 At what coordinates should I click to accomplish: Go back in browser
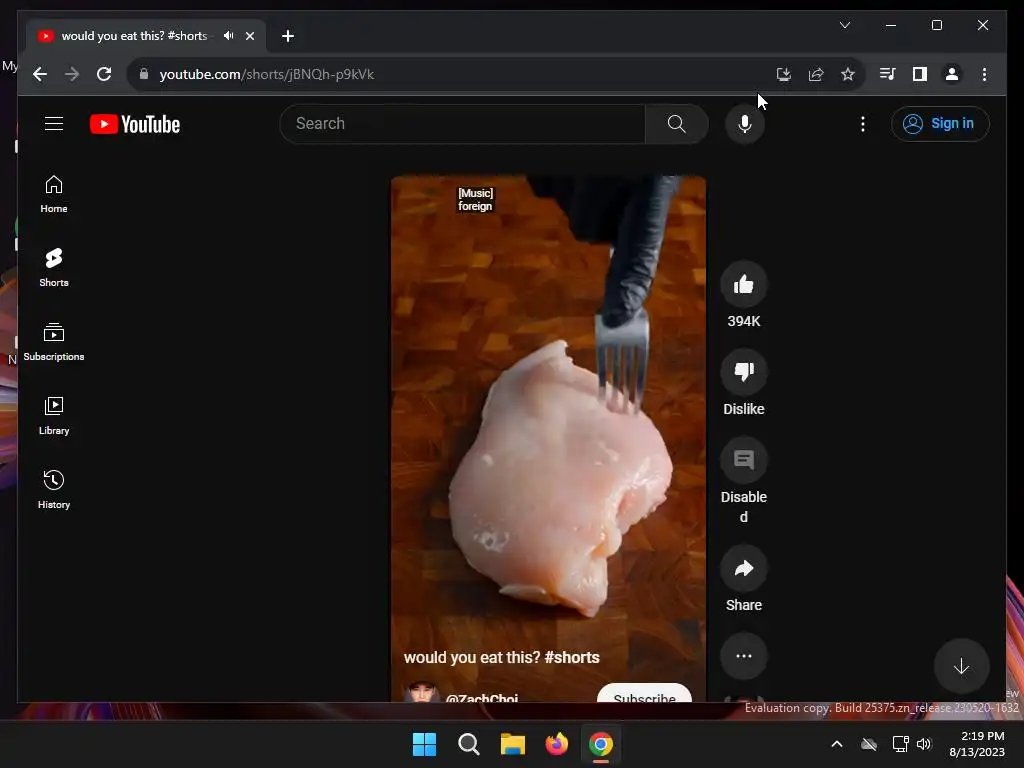click(40, 74)
